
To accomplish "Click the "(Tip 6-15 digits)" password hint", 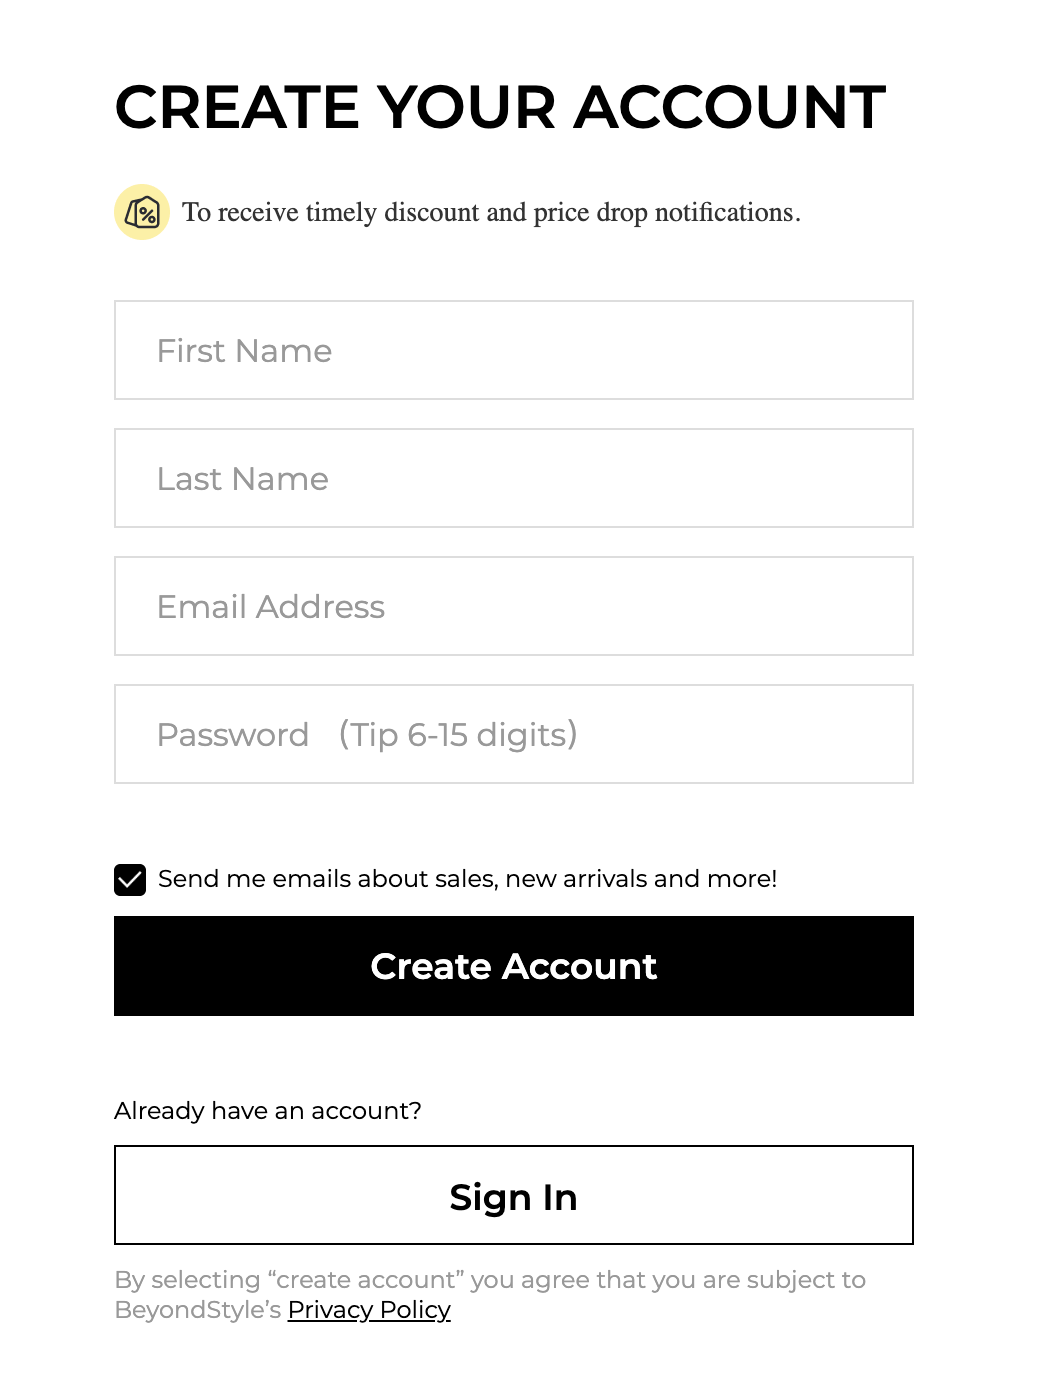I will point(458,735).
